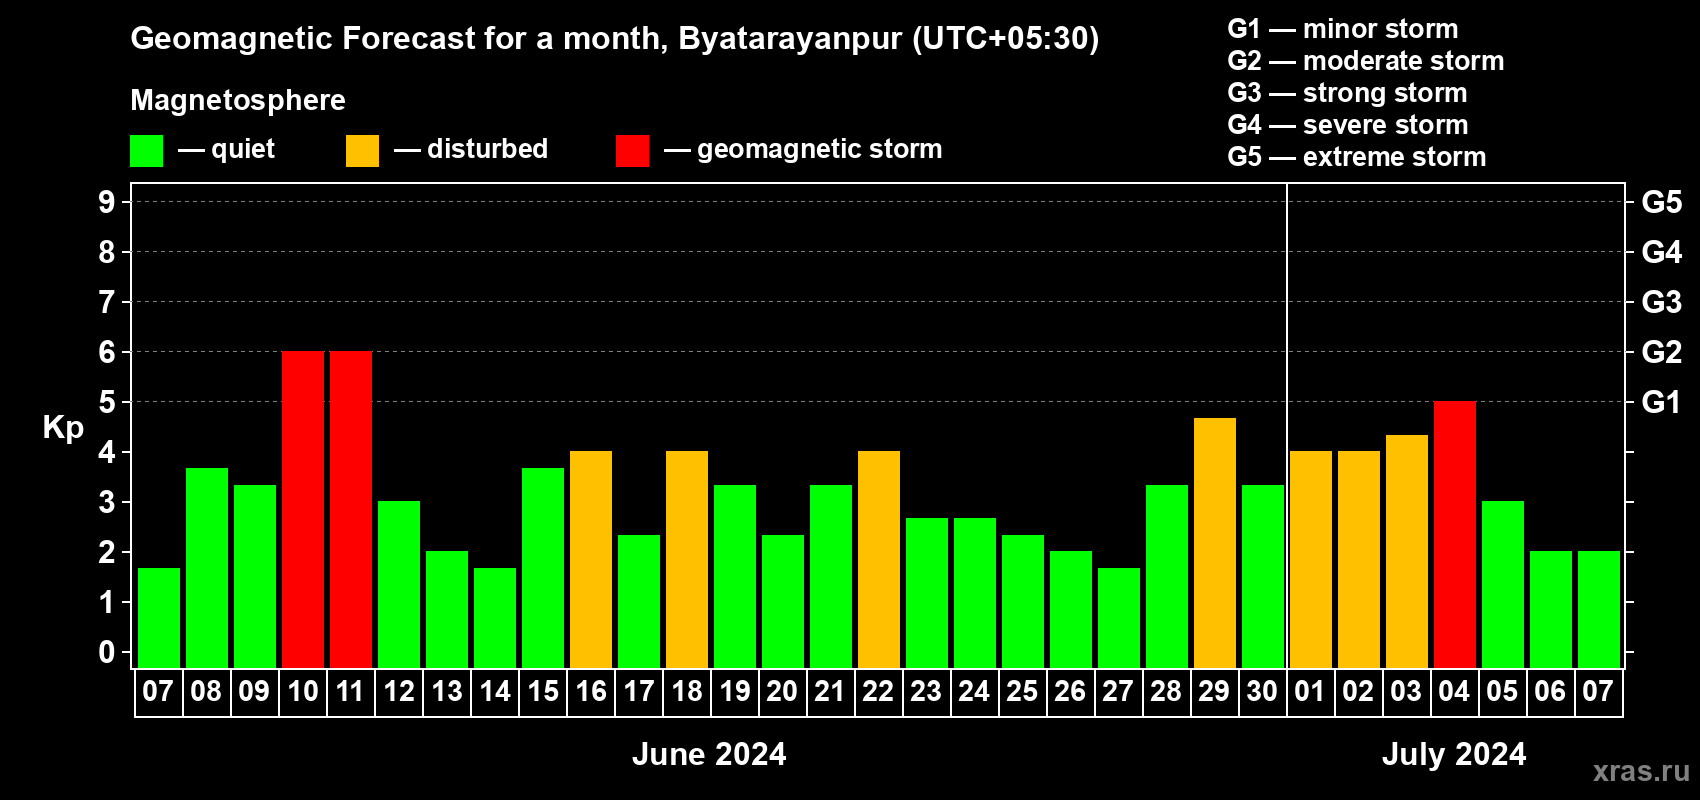The height and width of the screenshot is (800, 1700).
Task: Select the red bar for July 04
Action: (1455, 535)
